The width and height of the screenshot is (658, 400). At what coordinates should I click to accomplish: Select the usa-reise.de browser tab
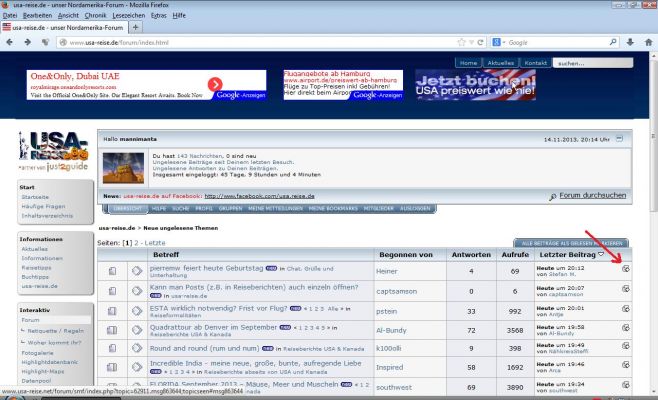click(x=63, y=27)
